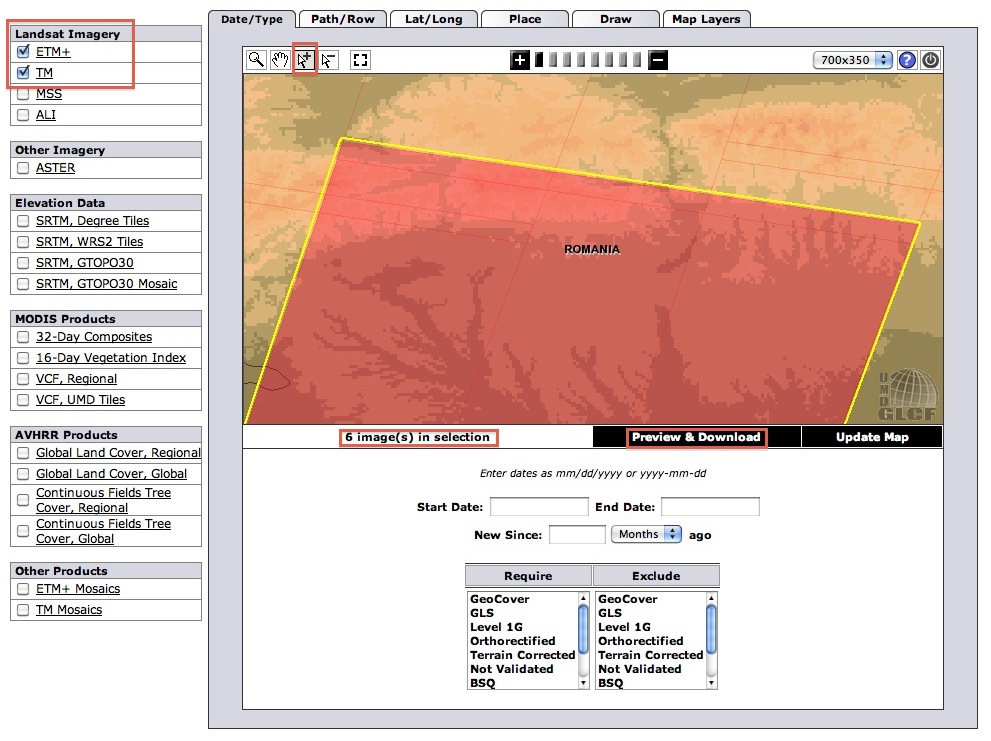Image resolution: width=991 pixels, height=741 pixels.
Task: Check SRTM, Degree Tiles checkbox
Action: click(23, 221)
